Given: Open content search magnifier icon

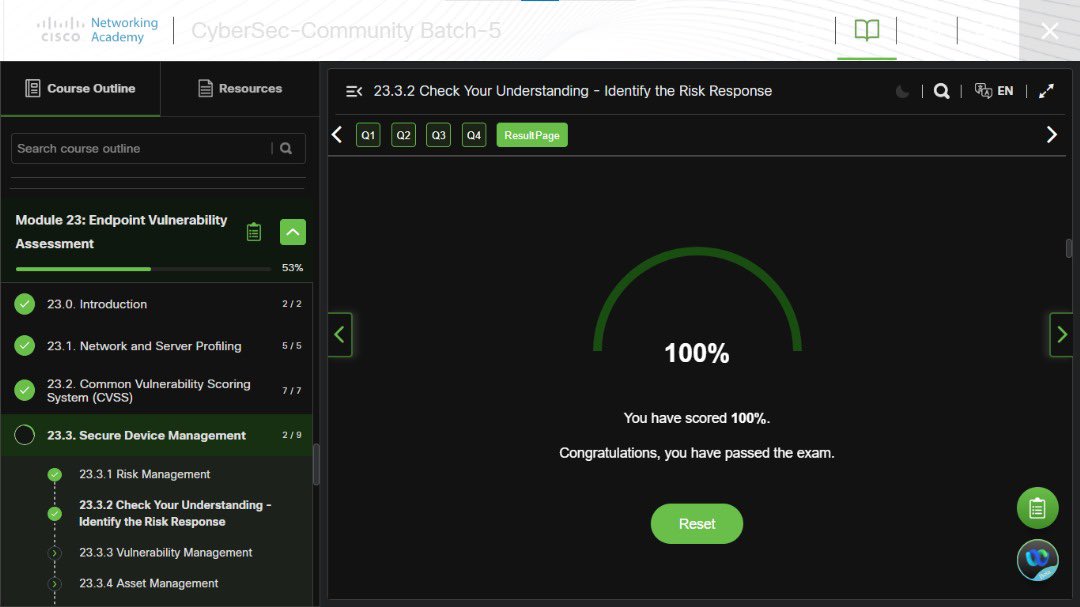Looking at the screenshot, I should 942,91.
